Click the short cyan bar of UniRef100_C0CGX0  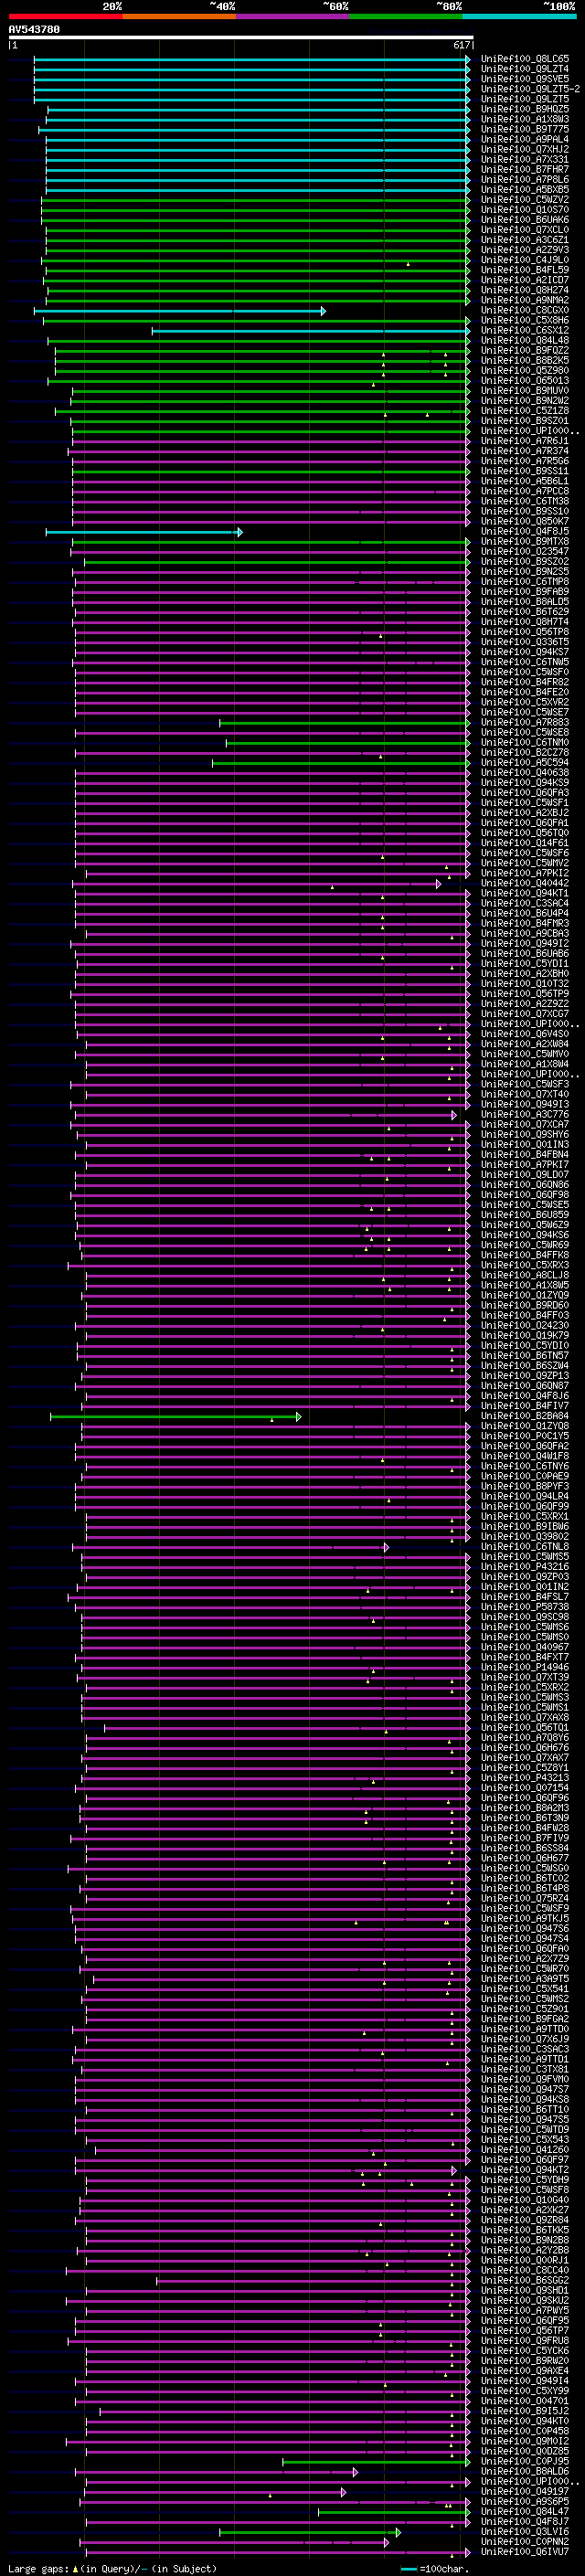(180, 311)
